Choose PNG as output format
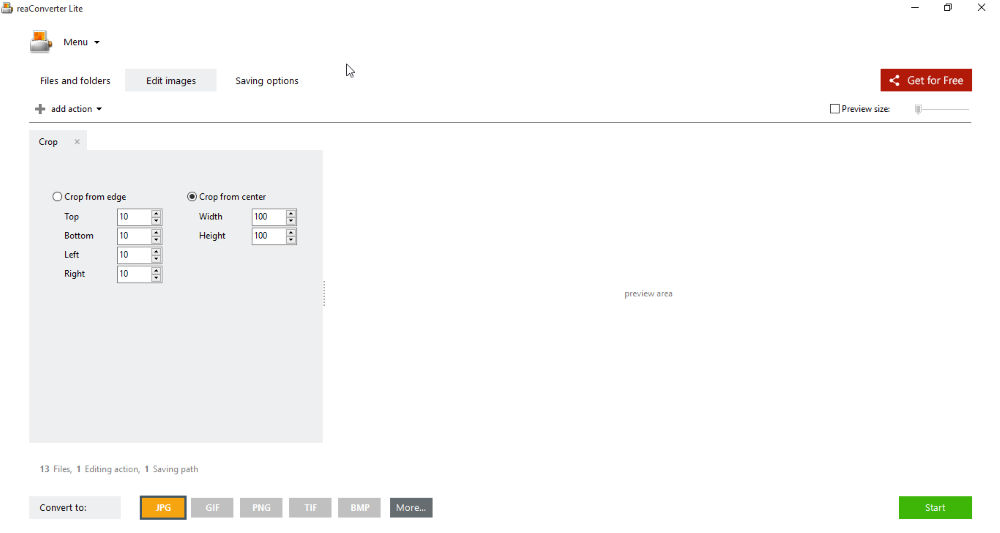Image resolution: width=1000 pixels, height=533 pixels. click(x=261, y=508)
